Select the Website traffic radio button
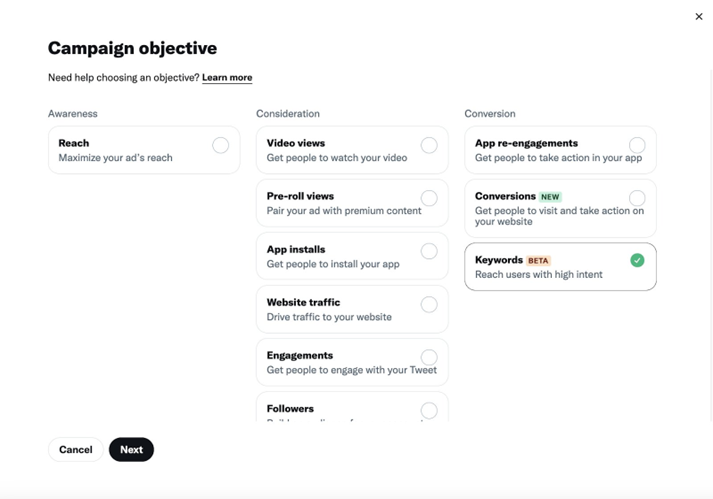 [429, 304]
